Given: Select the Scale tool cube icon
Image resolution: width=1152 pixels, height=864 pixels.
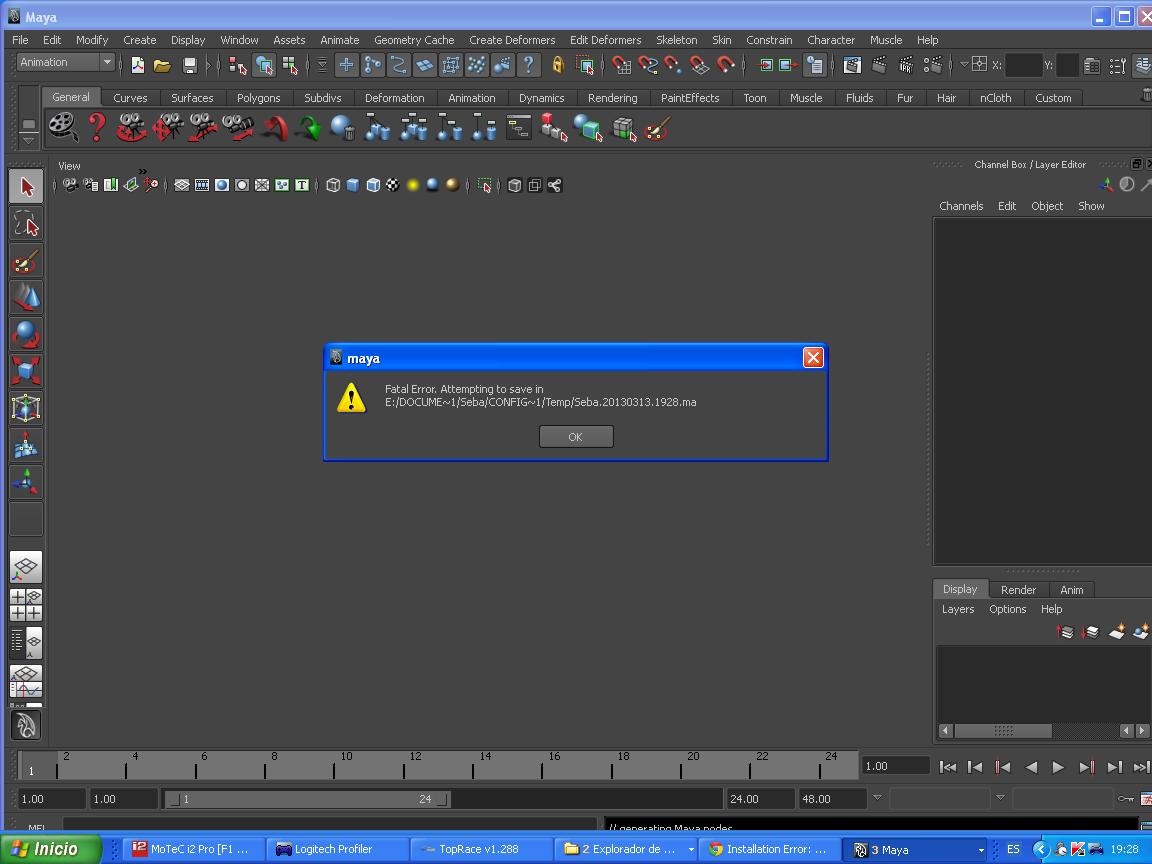Looking at the screenshot, I should [26, 371].
